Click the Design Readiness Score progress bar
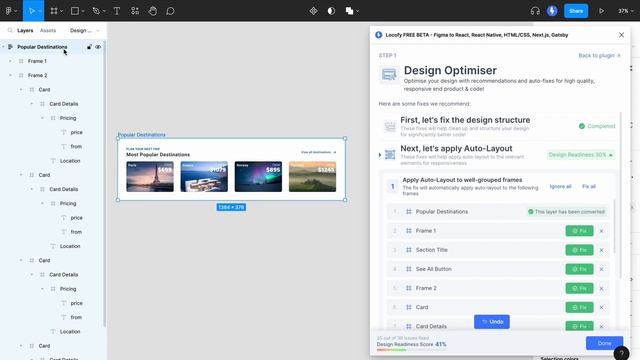 [x=411, y=350]
